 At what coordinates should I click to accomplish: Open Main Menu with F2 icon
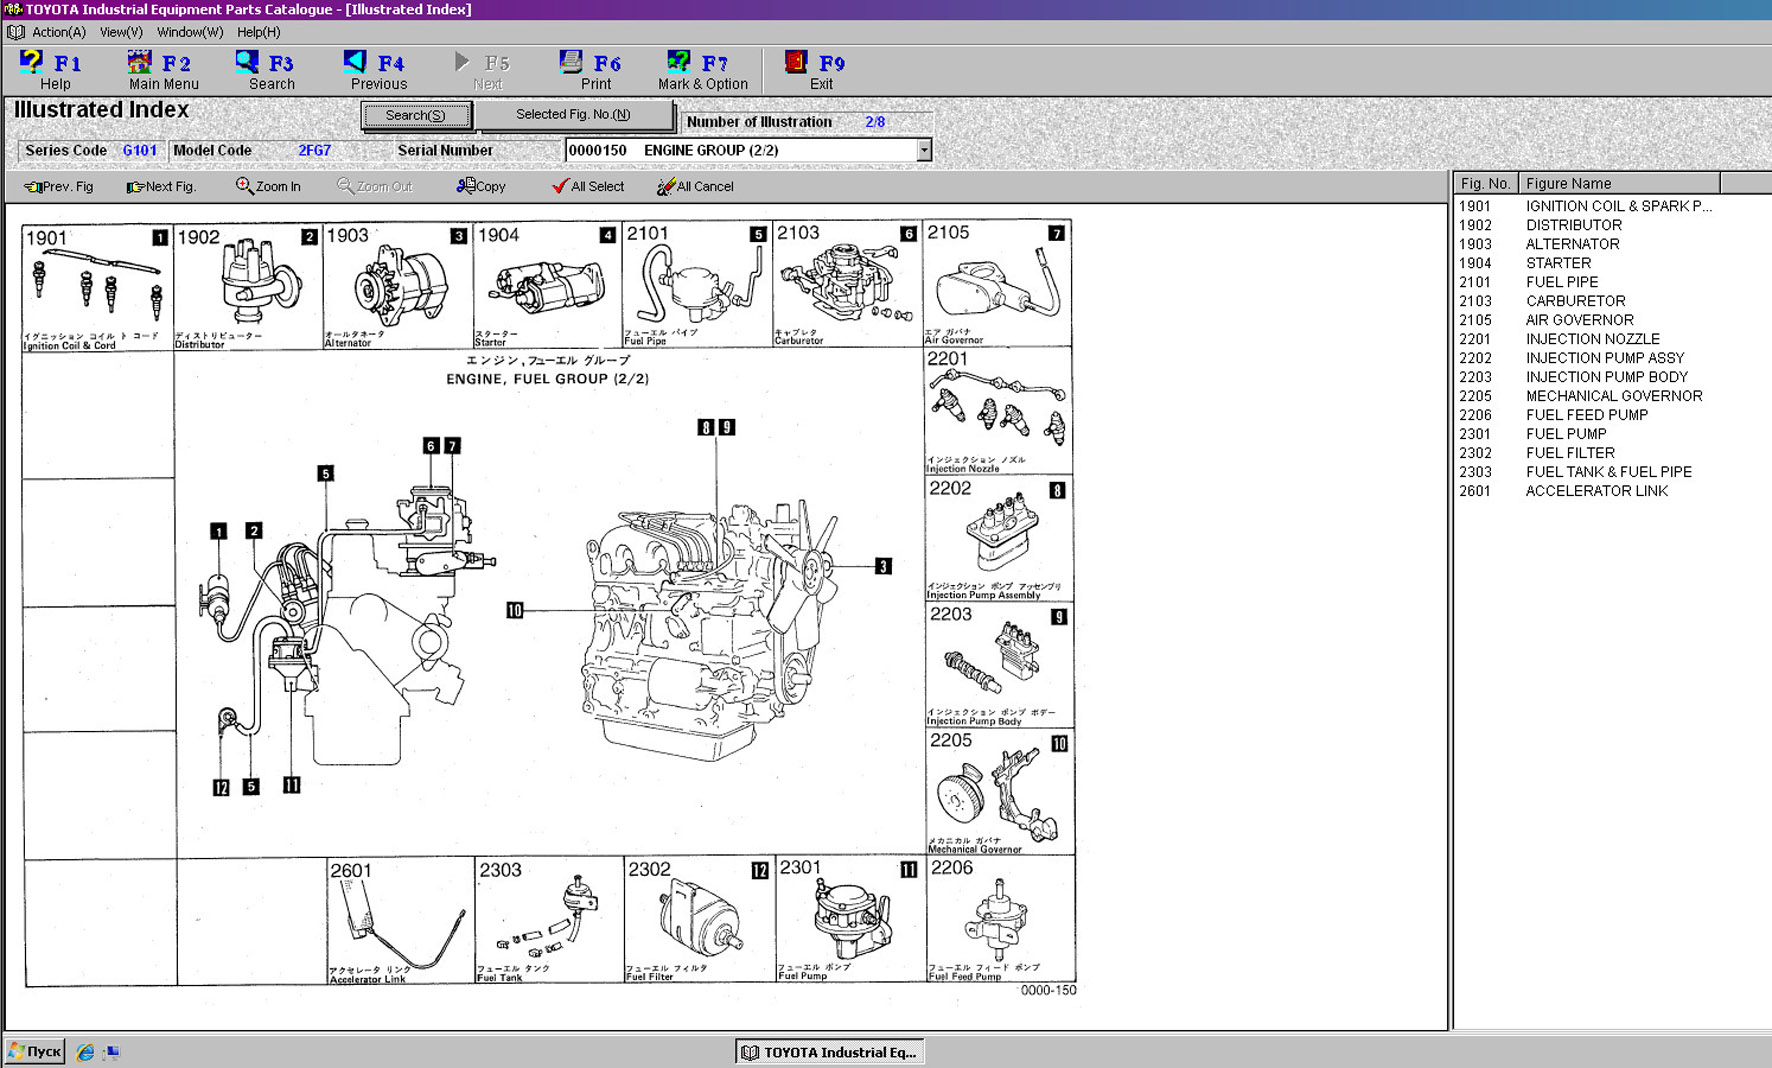(x=140, y=63)
